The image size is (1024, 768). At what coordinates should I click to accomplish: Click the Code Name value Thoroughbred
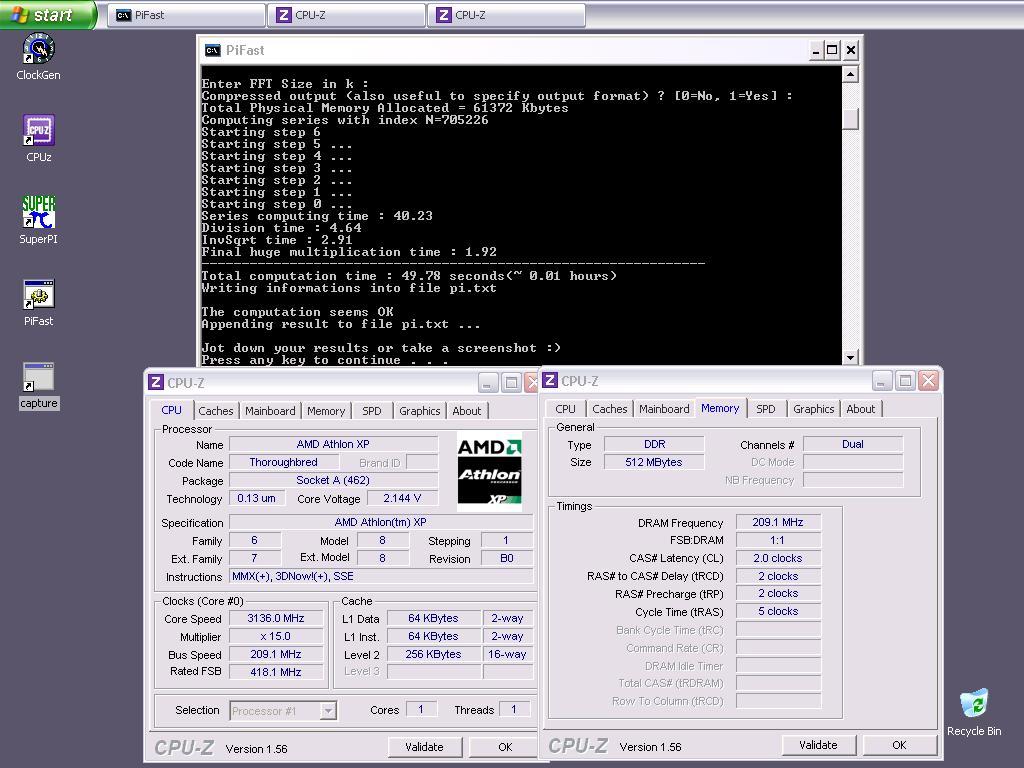[x=283, y=462]
